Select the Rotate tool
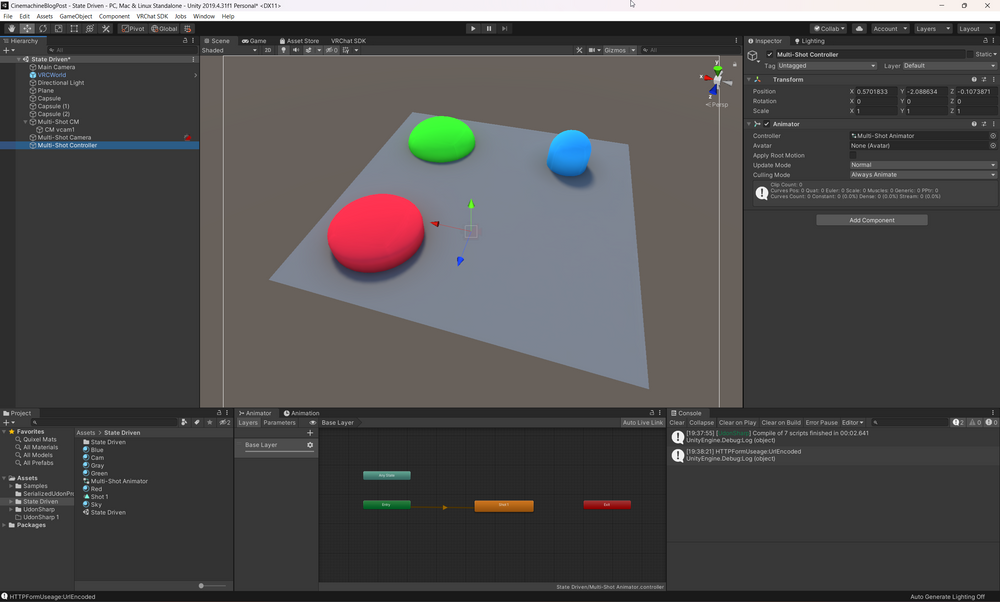The image size is (1000, 602). click(x=43, y=28)
